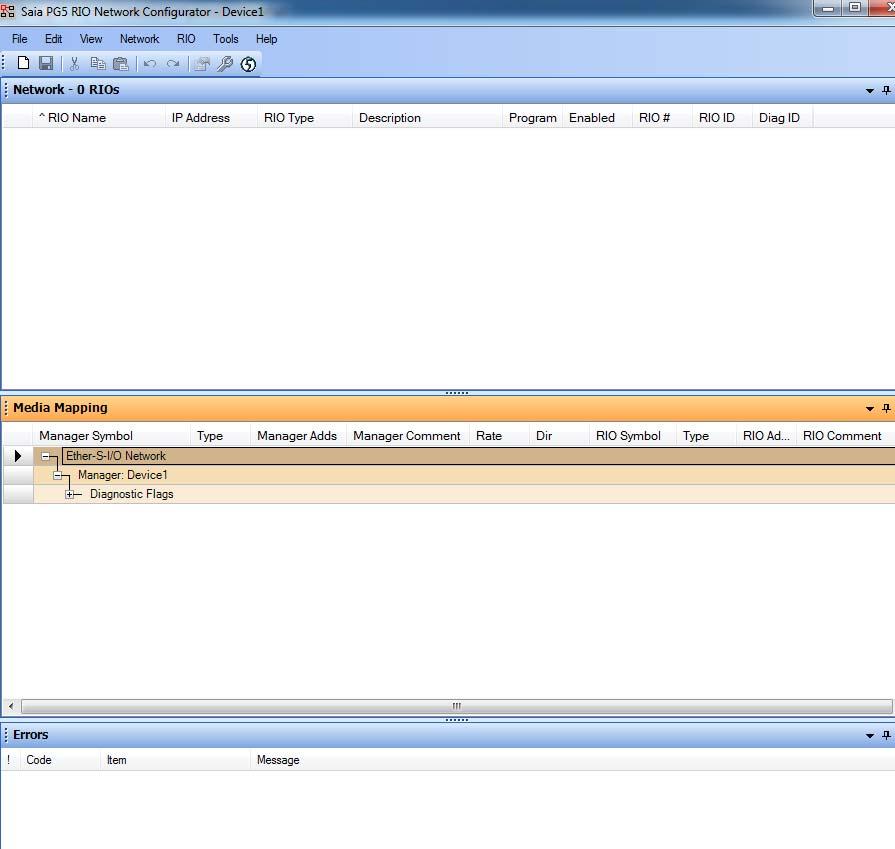Click the wrench tool icon
This screenshot has height=849, width=895.
tap(225, 63)
